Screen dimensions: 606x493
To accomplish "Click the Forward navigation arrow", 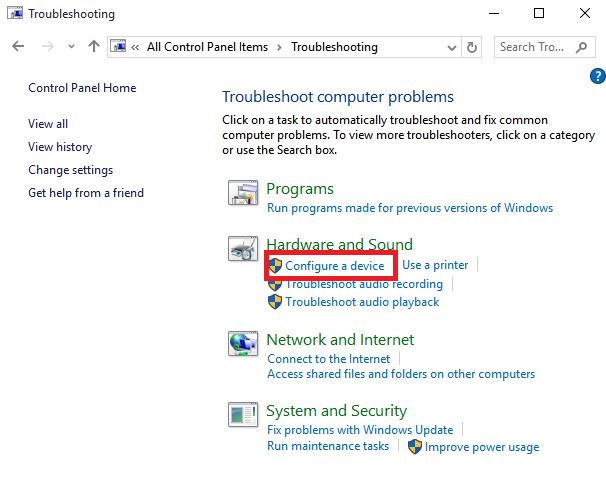I will tap(48, 47).
